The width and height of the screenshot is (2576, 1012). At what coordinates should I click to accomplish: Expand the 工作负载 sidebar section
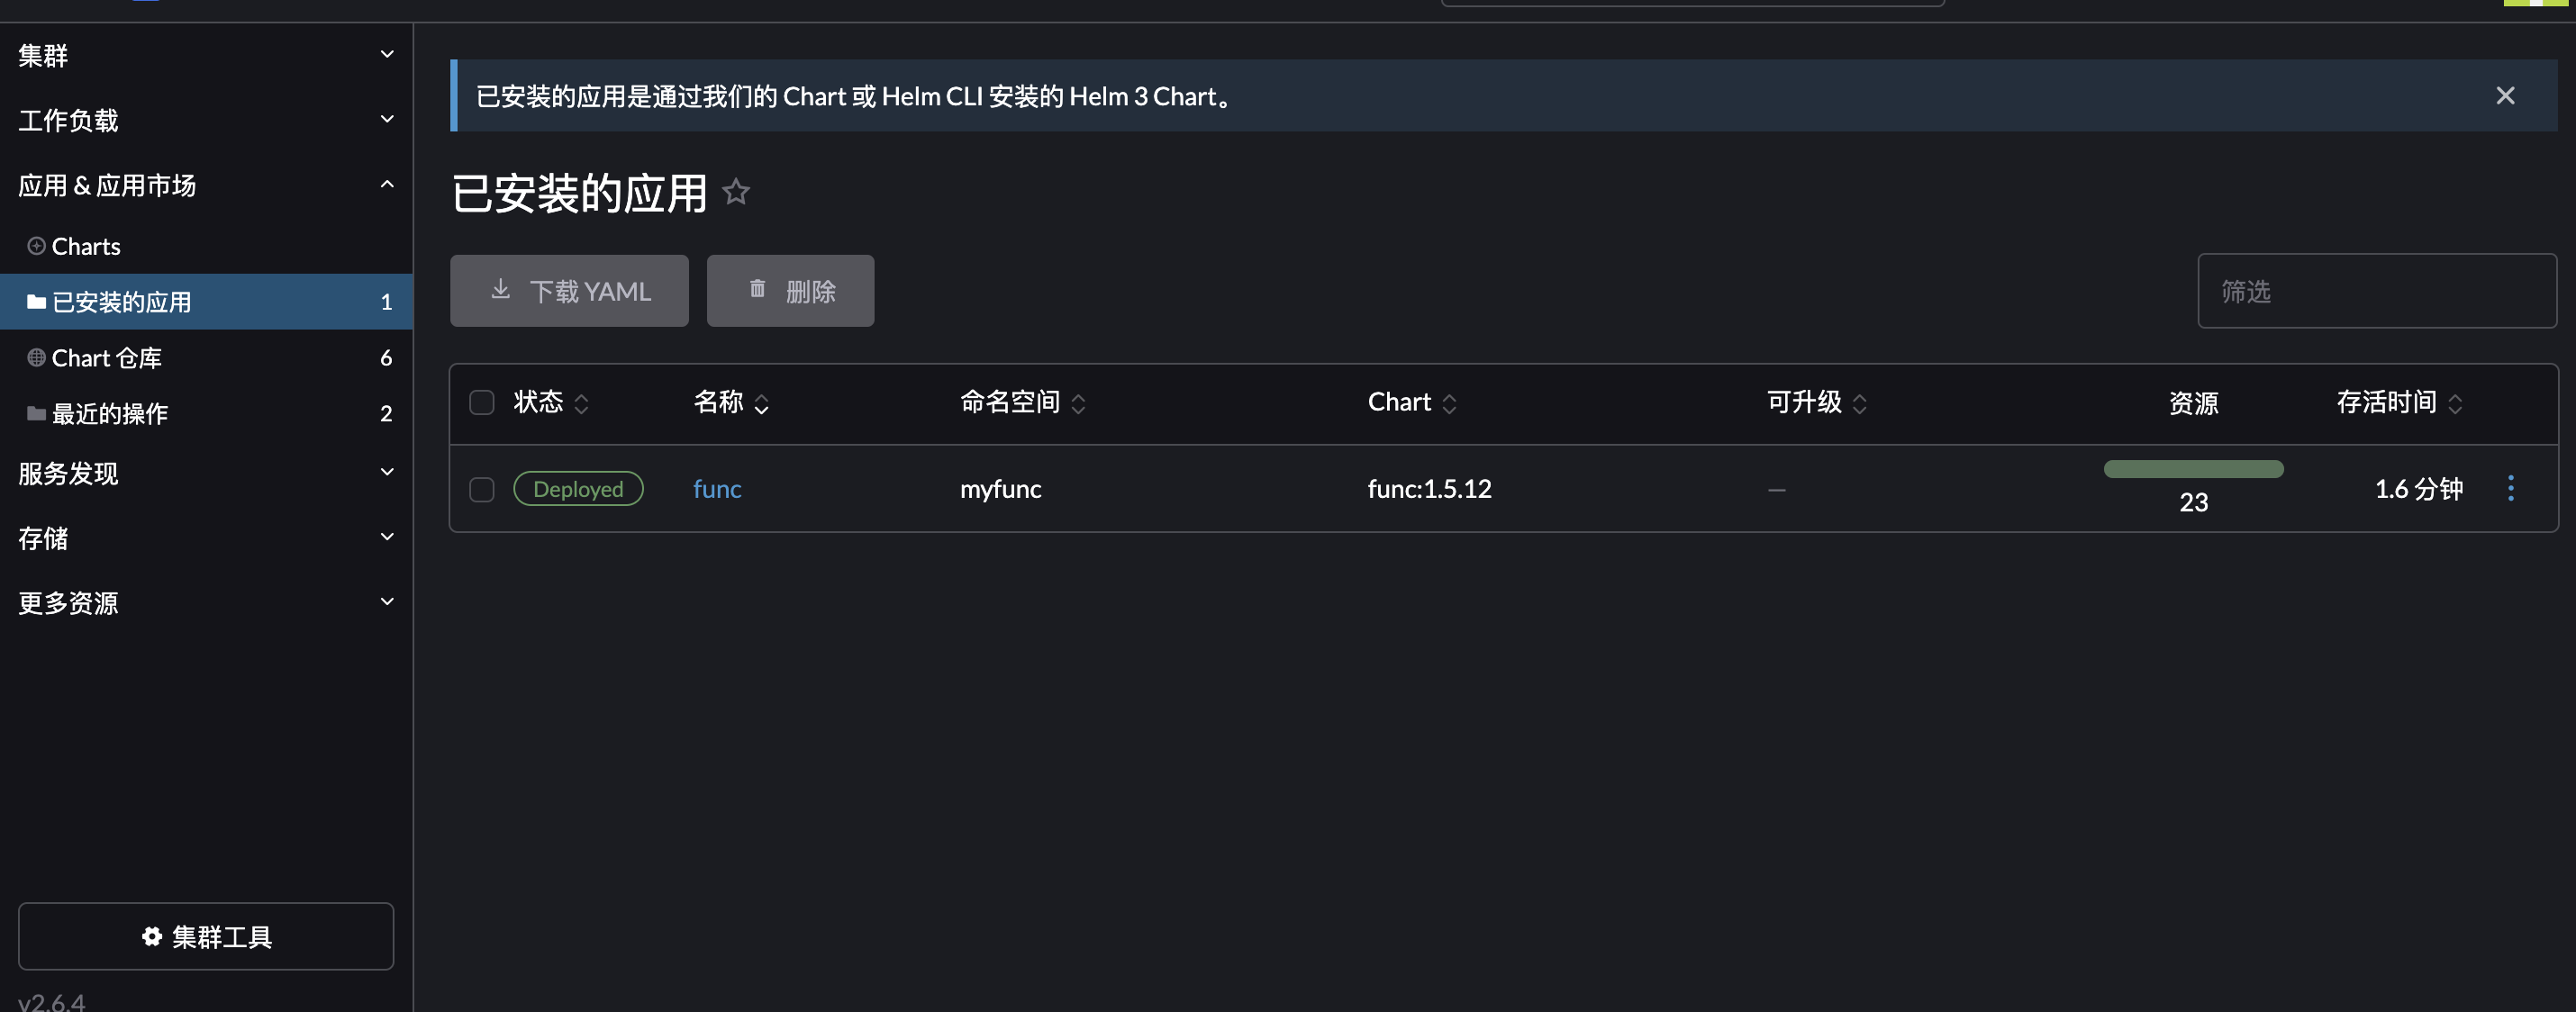coord(206,120)
